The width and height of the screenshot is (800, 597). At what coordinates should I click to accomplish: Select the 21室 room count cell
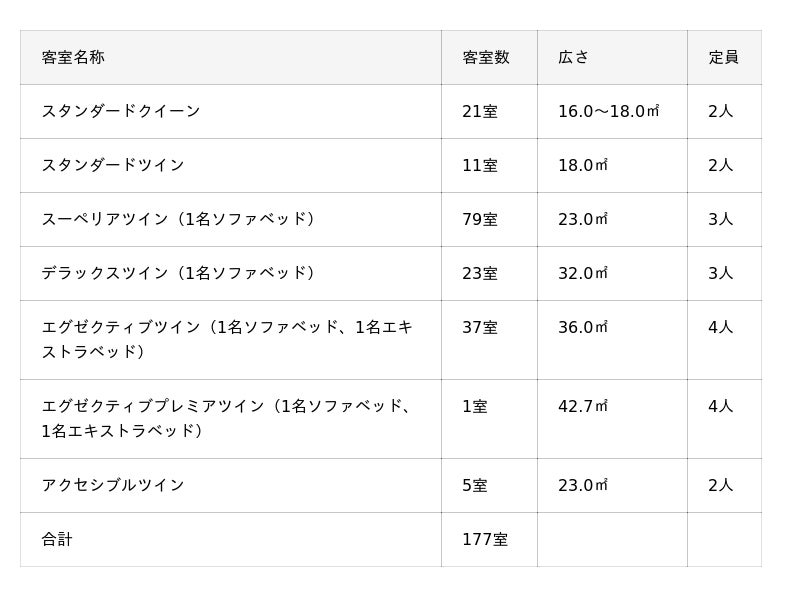click(x=480, y=111)
